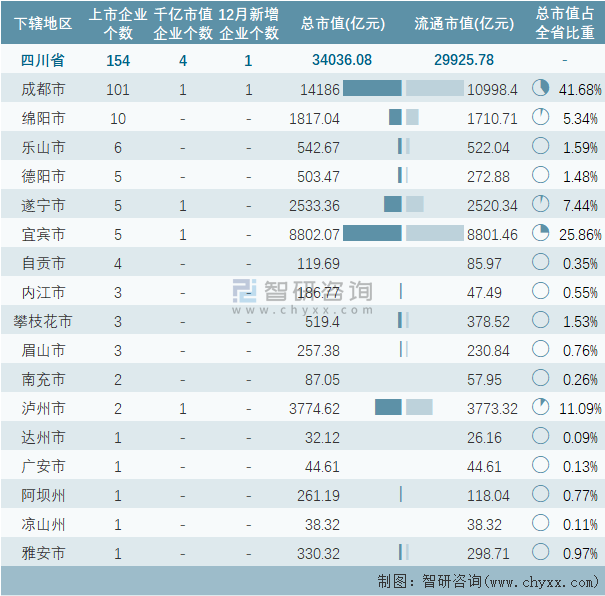Click the 41.68% share value for 成都市
605x596 pixels.
(x=580, y=89)
